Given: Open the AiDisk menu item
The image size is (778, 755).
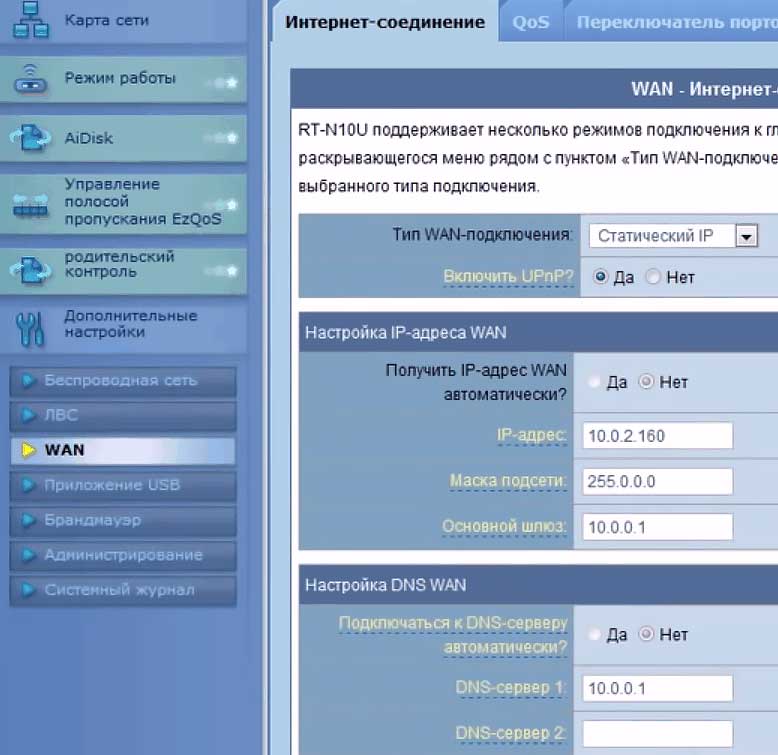Looking at the screenshot, I should coord(123,138).
